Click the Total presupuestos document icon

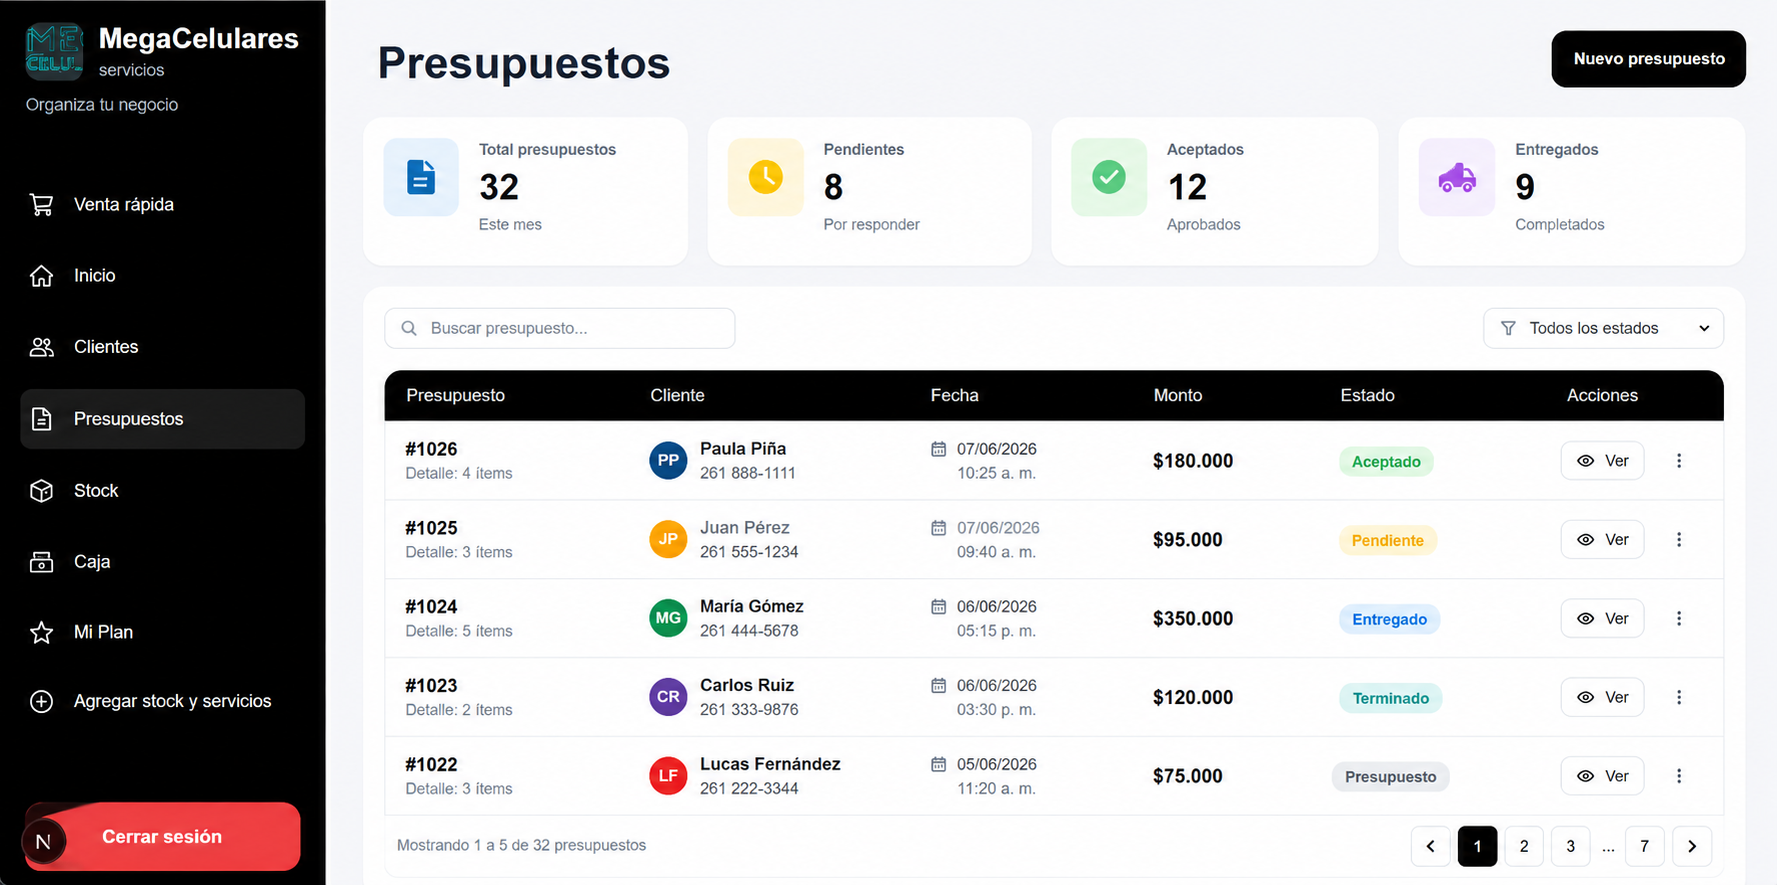421,177
